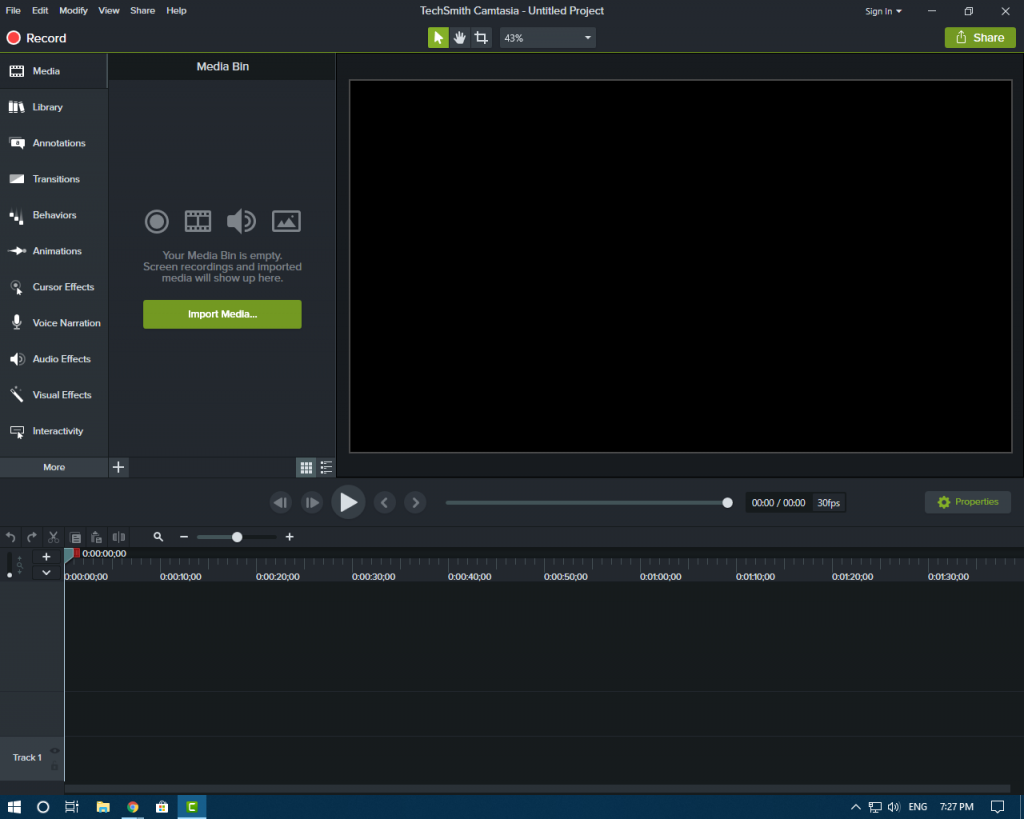The image size is (1024, 819).
Task: Open Sign In dropdown
Action: tap(883, 11)
